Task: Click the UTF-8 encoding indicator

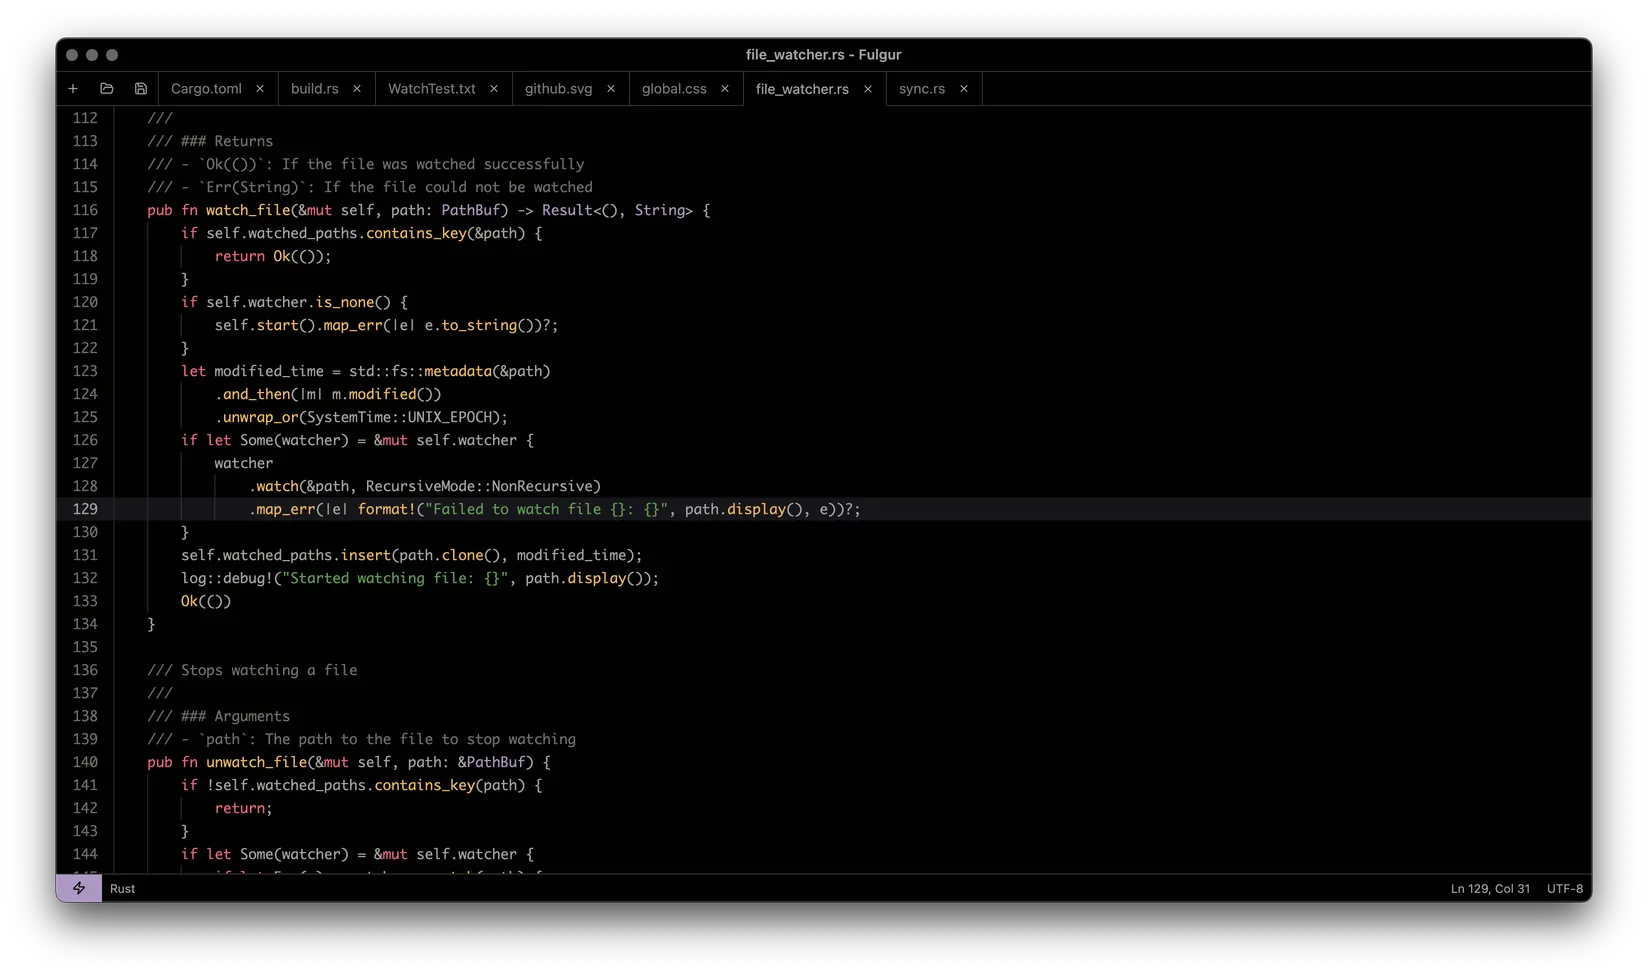Action: (x=1564, y=888)
